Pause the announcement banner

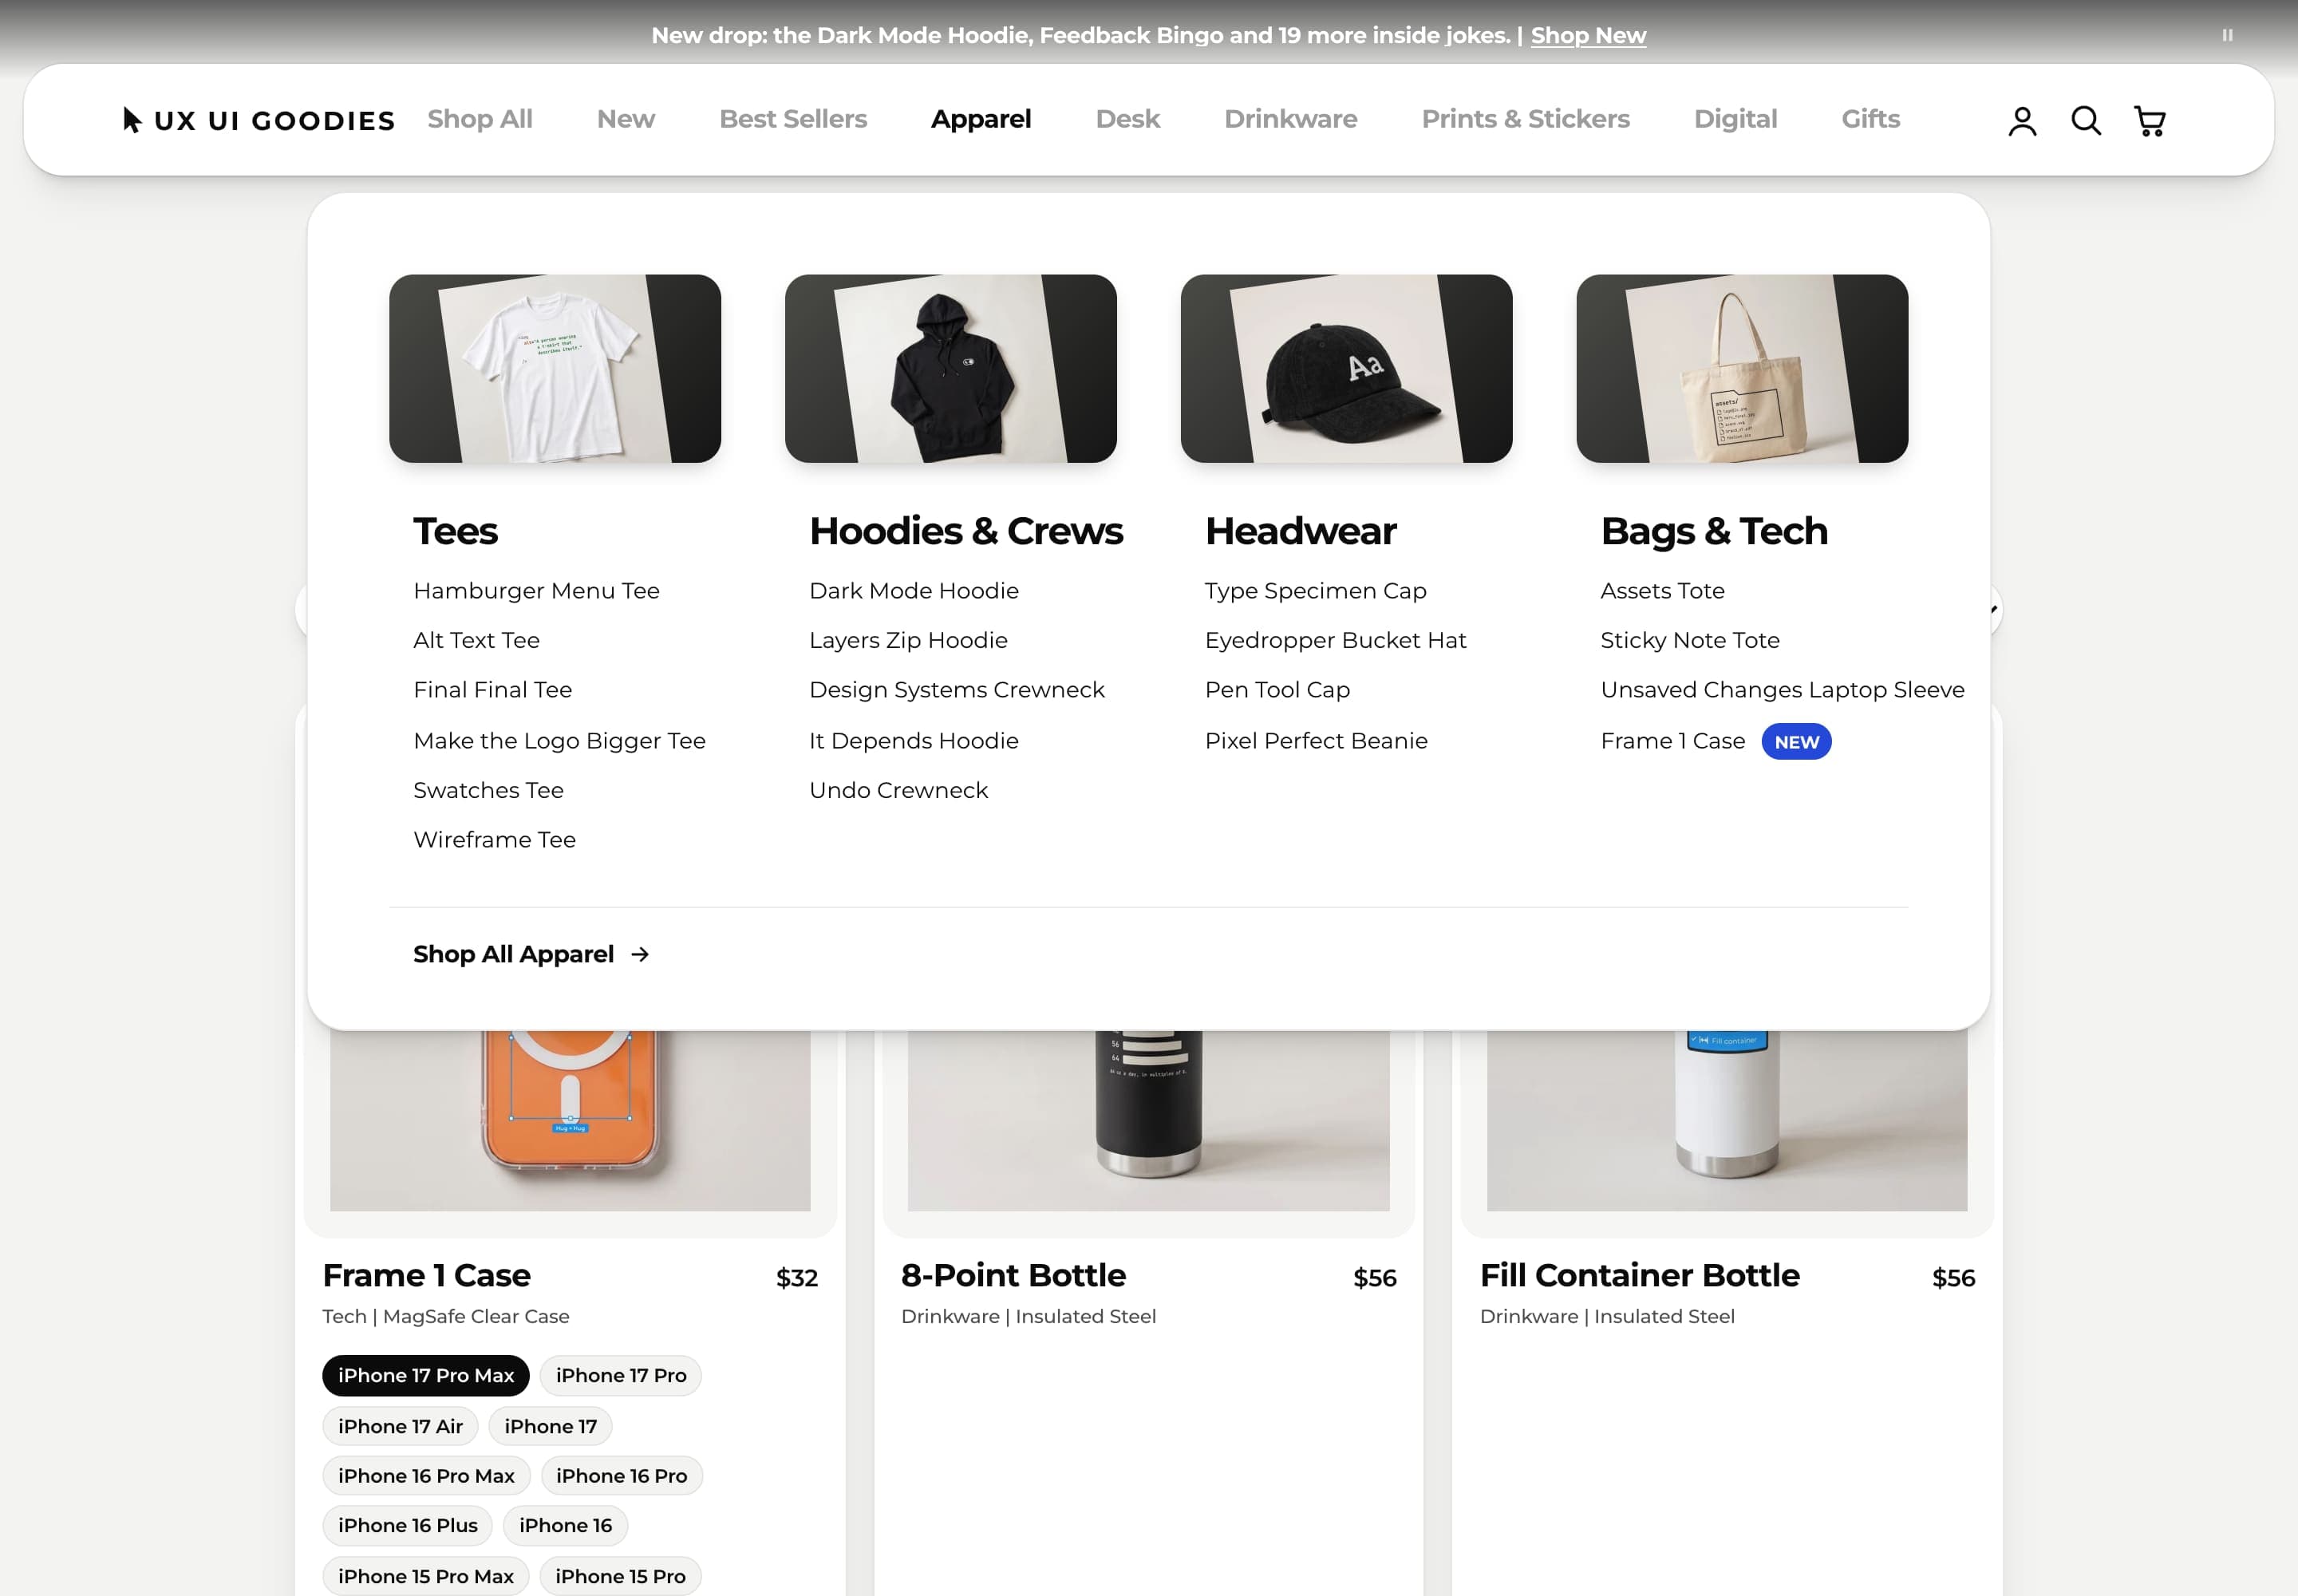click(x=2227, y=35)
